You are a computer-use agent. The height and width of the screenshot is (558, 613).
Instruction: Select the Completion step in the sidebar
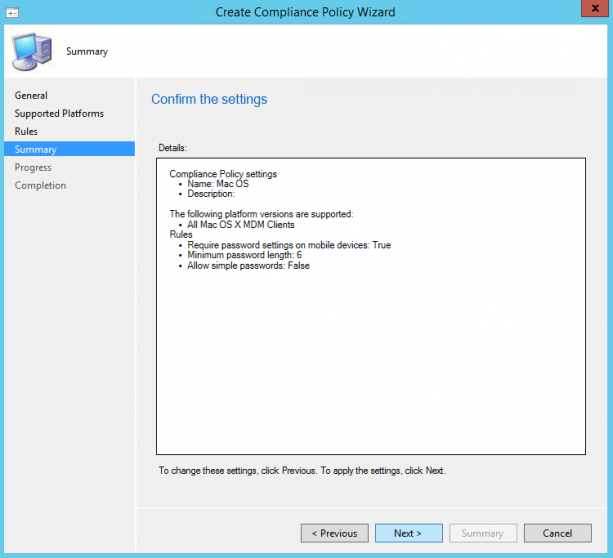pyautogui.click(x=40, y=185)
